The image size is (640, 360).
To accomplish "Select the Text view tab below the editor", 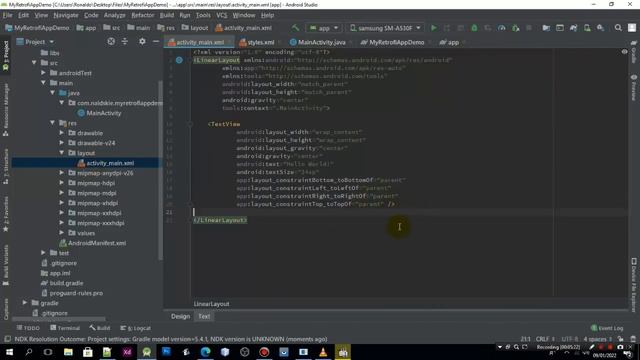I will [204, 316].
